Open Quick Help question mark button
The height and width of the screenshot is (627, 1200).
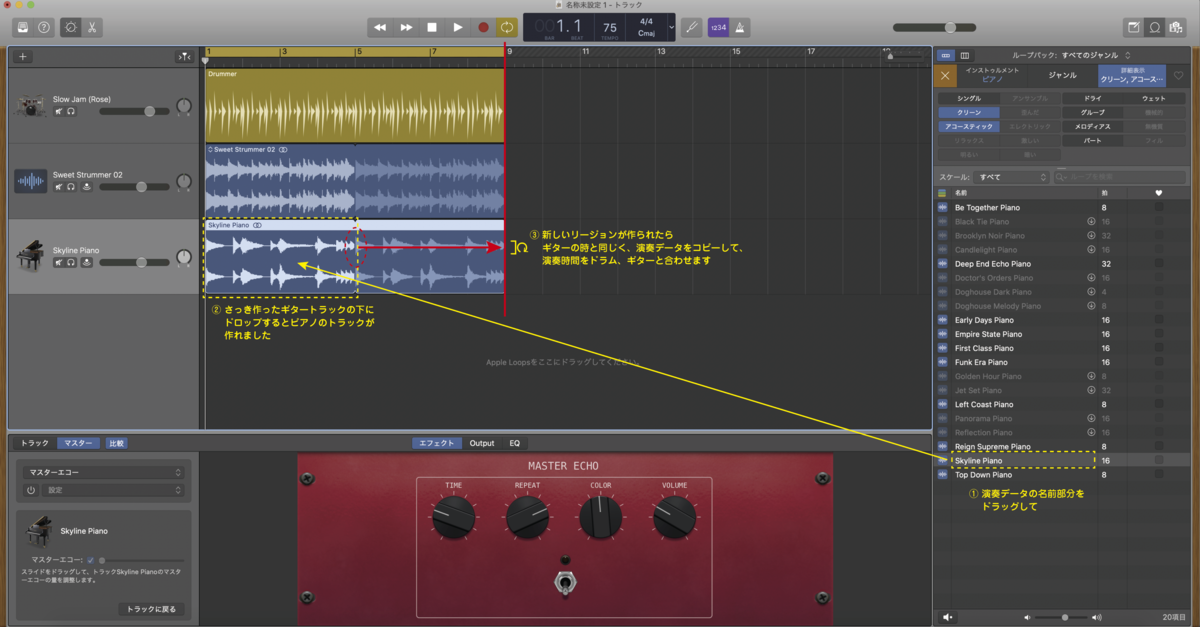coord(44,28)
